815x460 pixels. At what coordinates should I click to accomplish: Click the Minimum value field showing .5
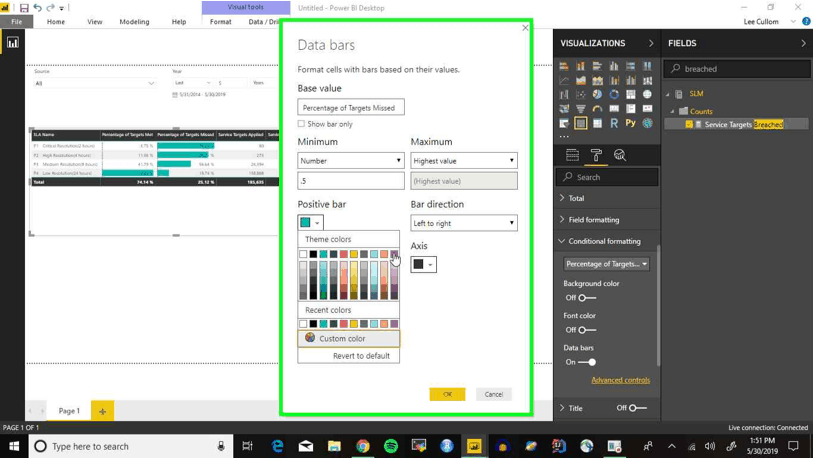351,181
